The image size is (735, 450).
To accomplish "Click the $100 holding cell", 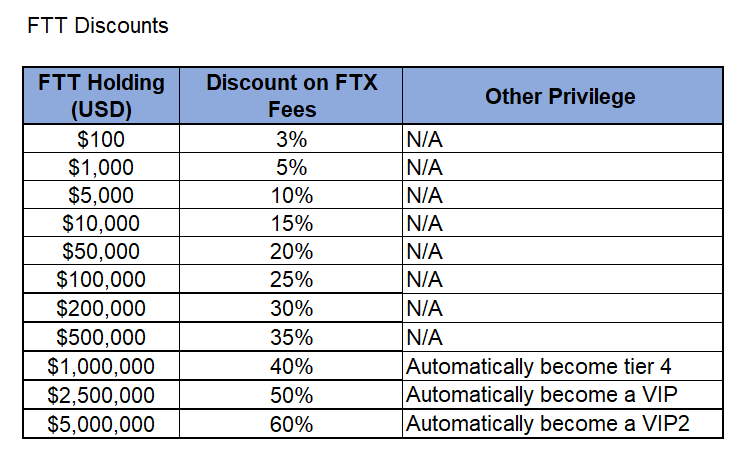I will (101, 139).
